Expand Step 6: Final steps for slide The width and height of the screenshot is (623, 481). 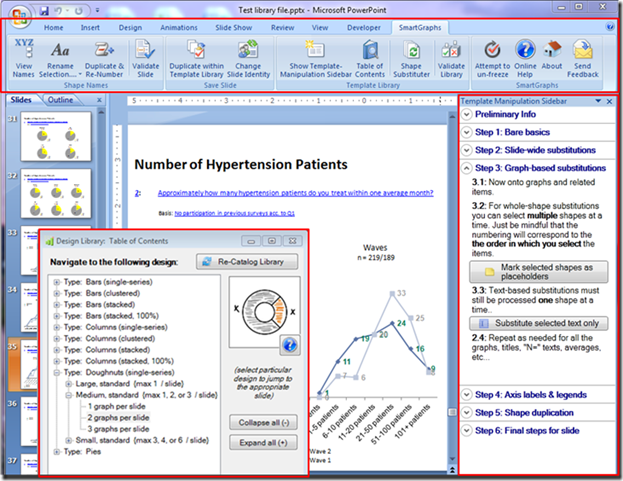click(466, 431)
